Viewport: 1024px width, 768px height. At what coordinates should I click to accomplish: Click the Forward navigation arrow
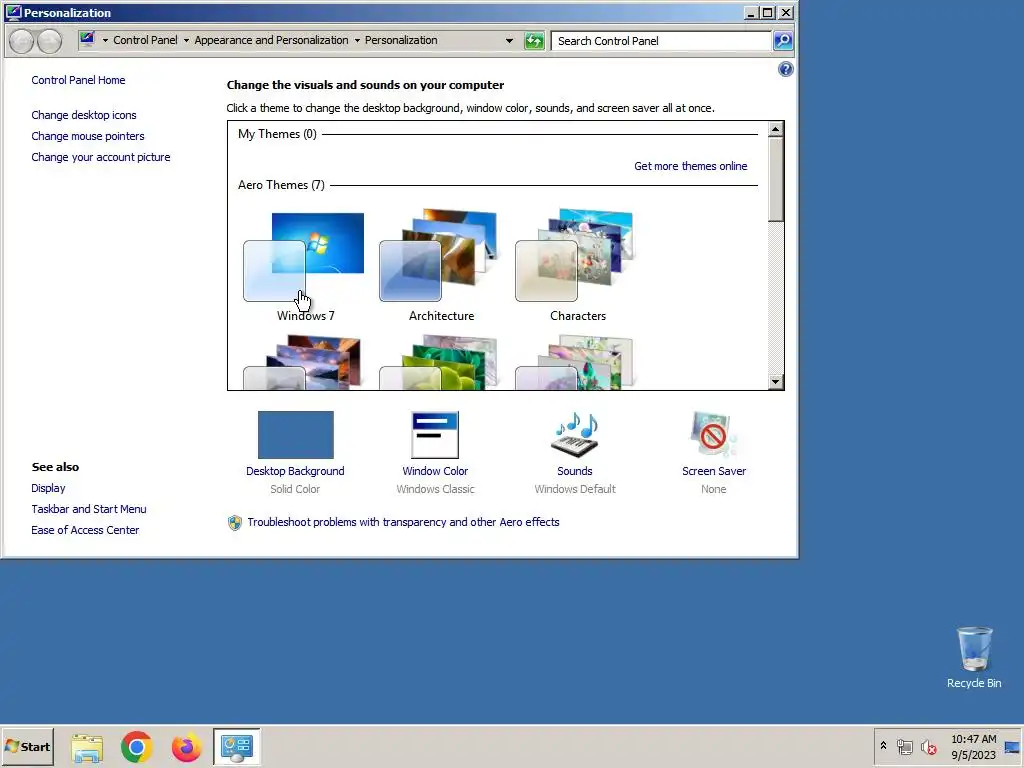[x=50, y=41]
